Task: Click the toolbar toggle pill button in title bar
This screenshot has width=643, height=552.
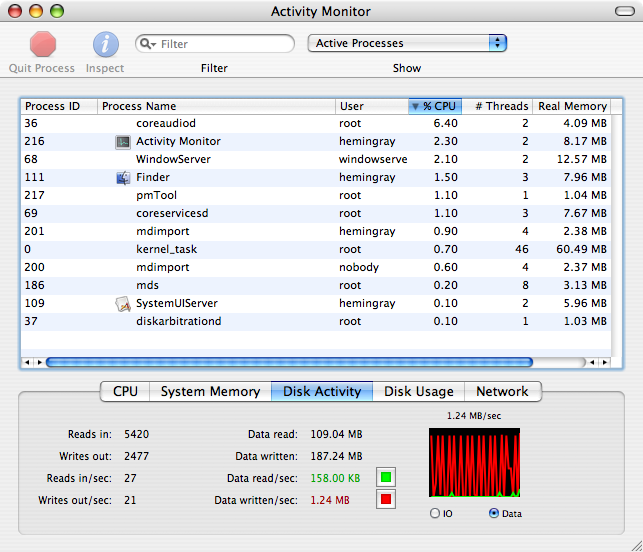Action: point(625,11)
